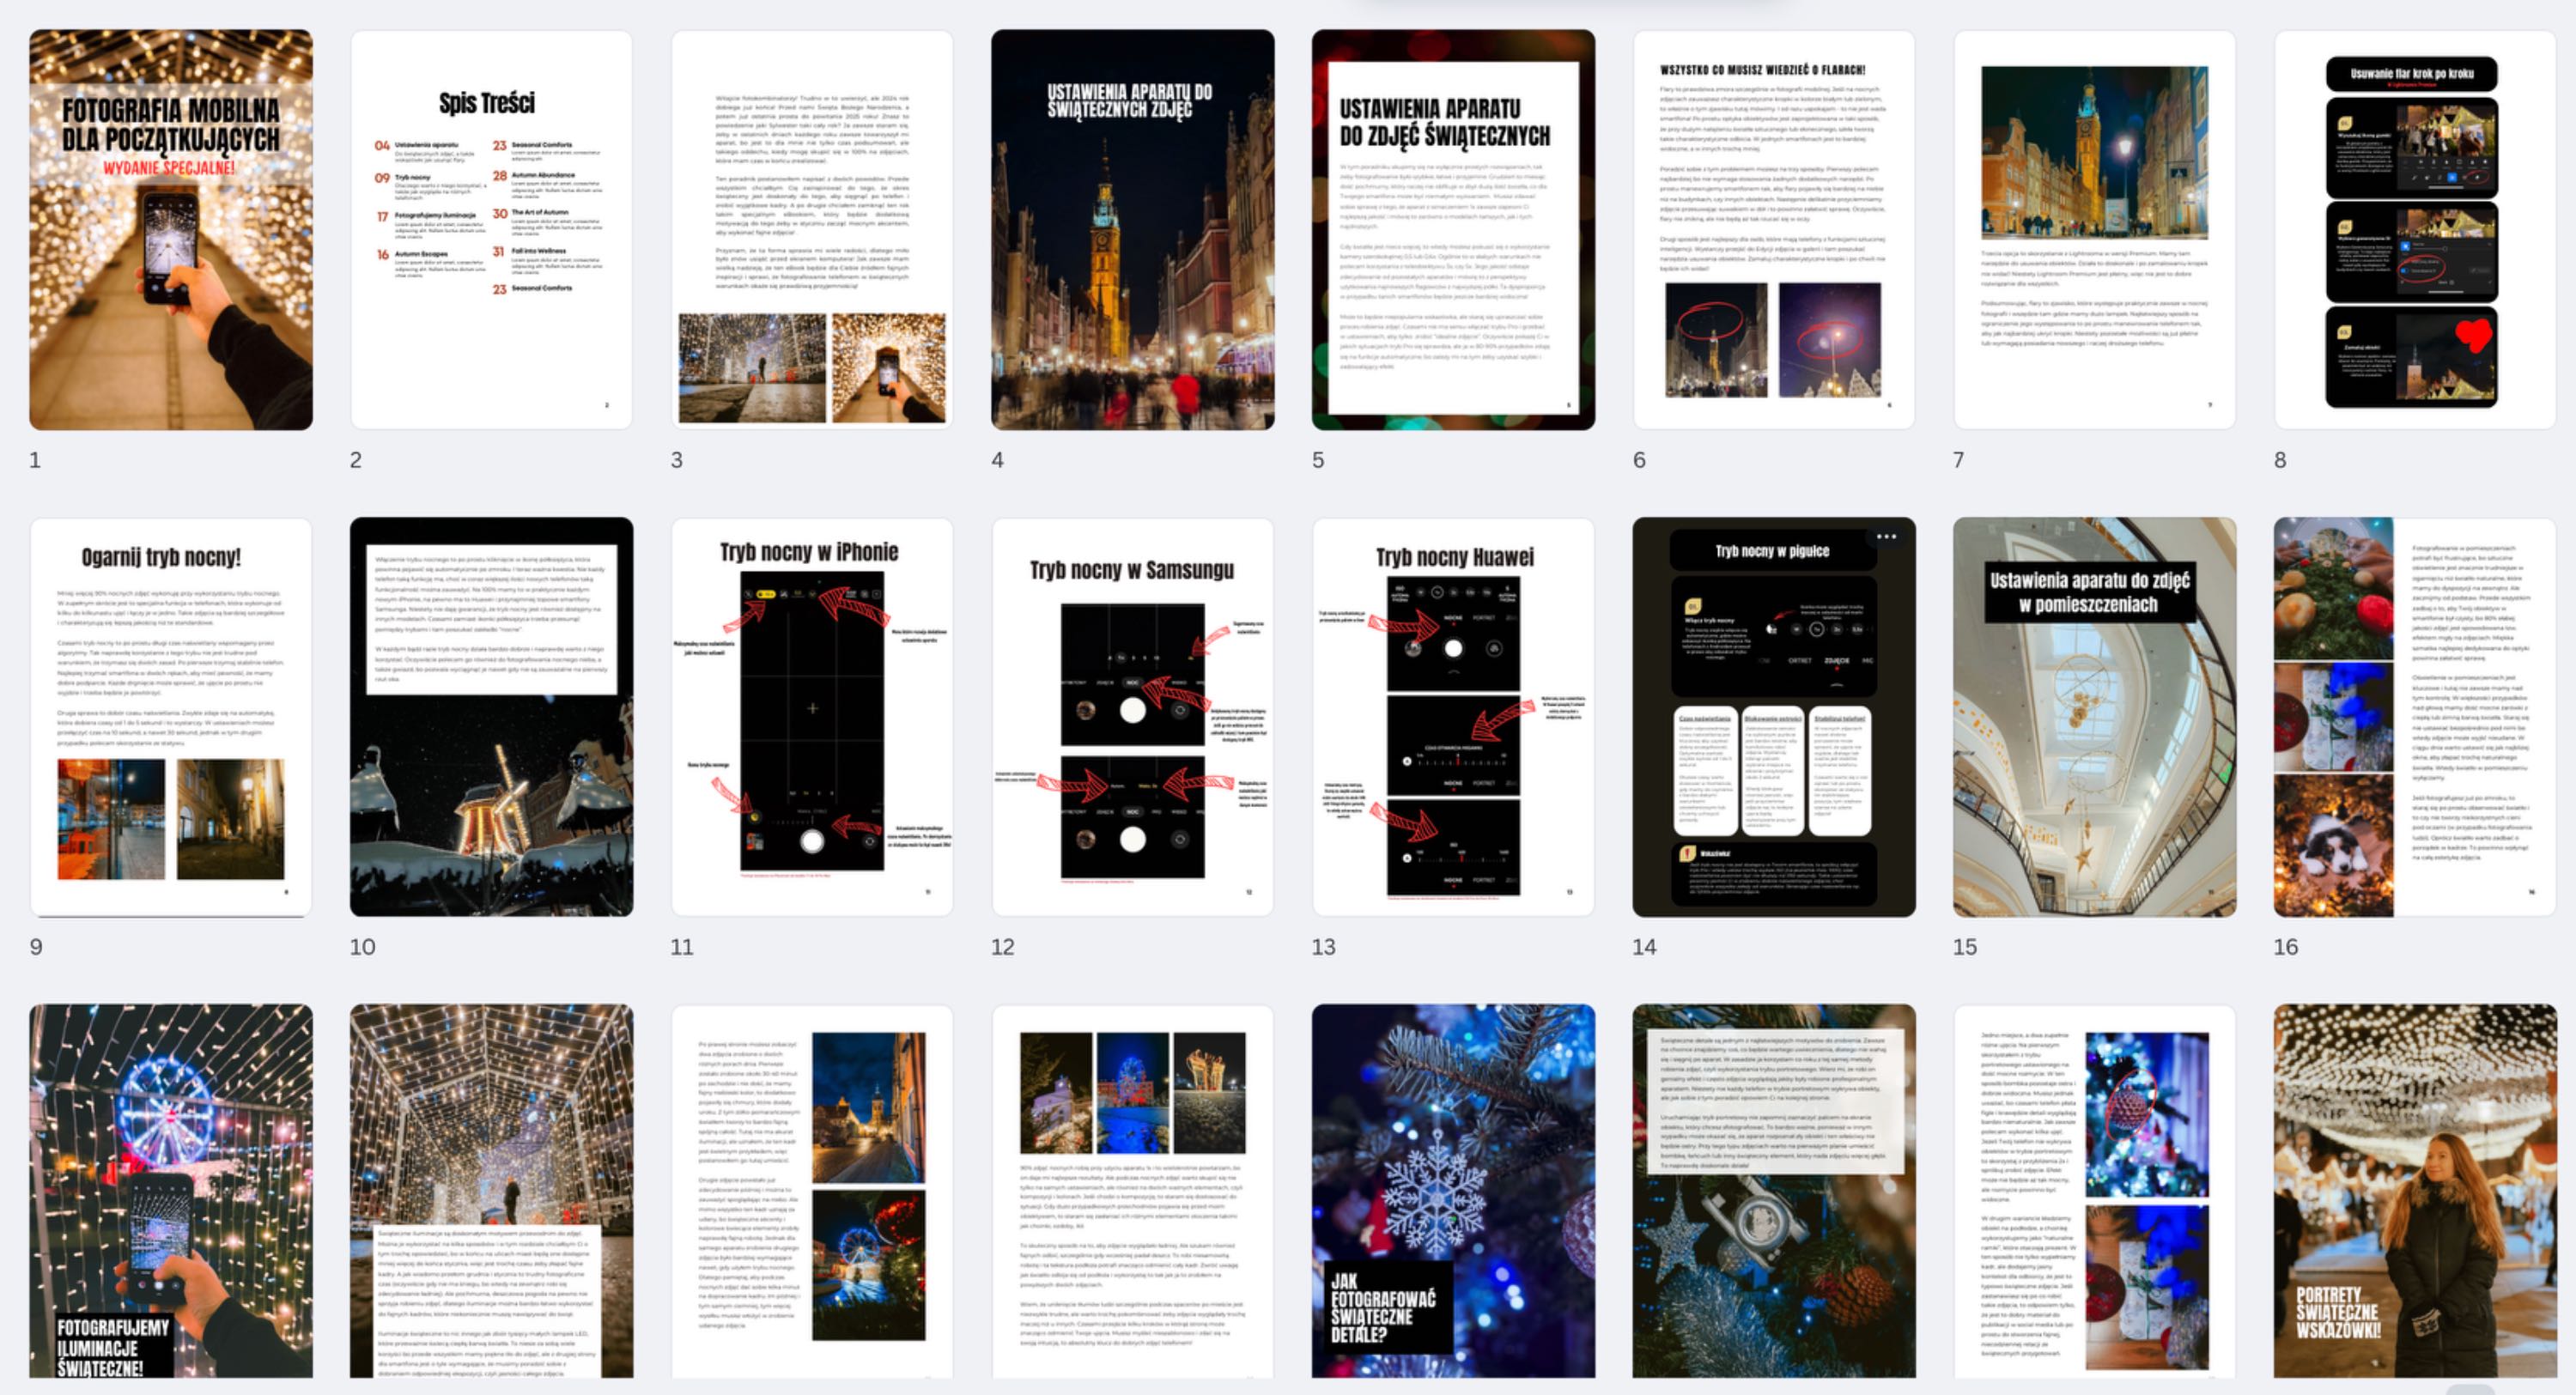Image resolution: width=2576 pixels, height=1395 pixels.
Task: Open 'Portrety świąteczne wskazówki!' page
Action: [2414, 1190]
